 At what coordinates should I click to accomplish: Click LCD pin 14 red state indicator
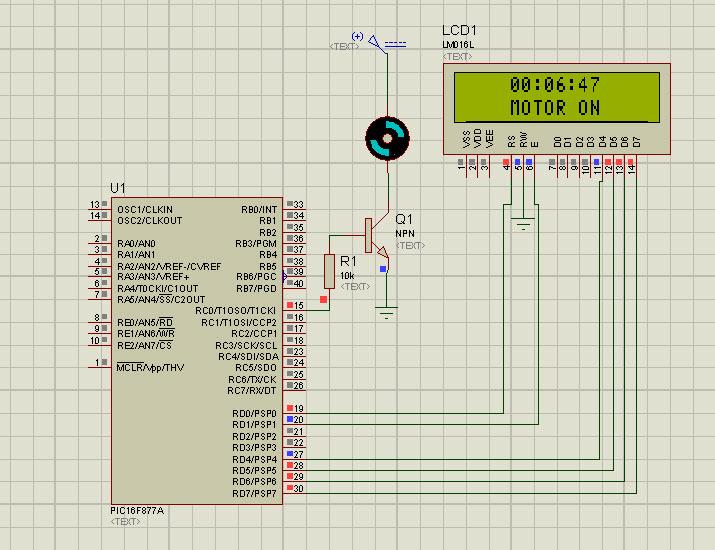coord(631,162)
